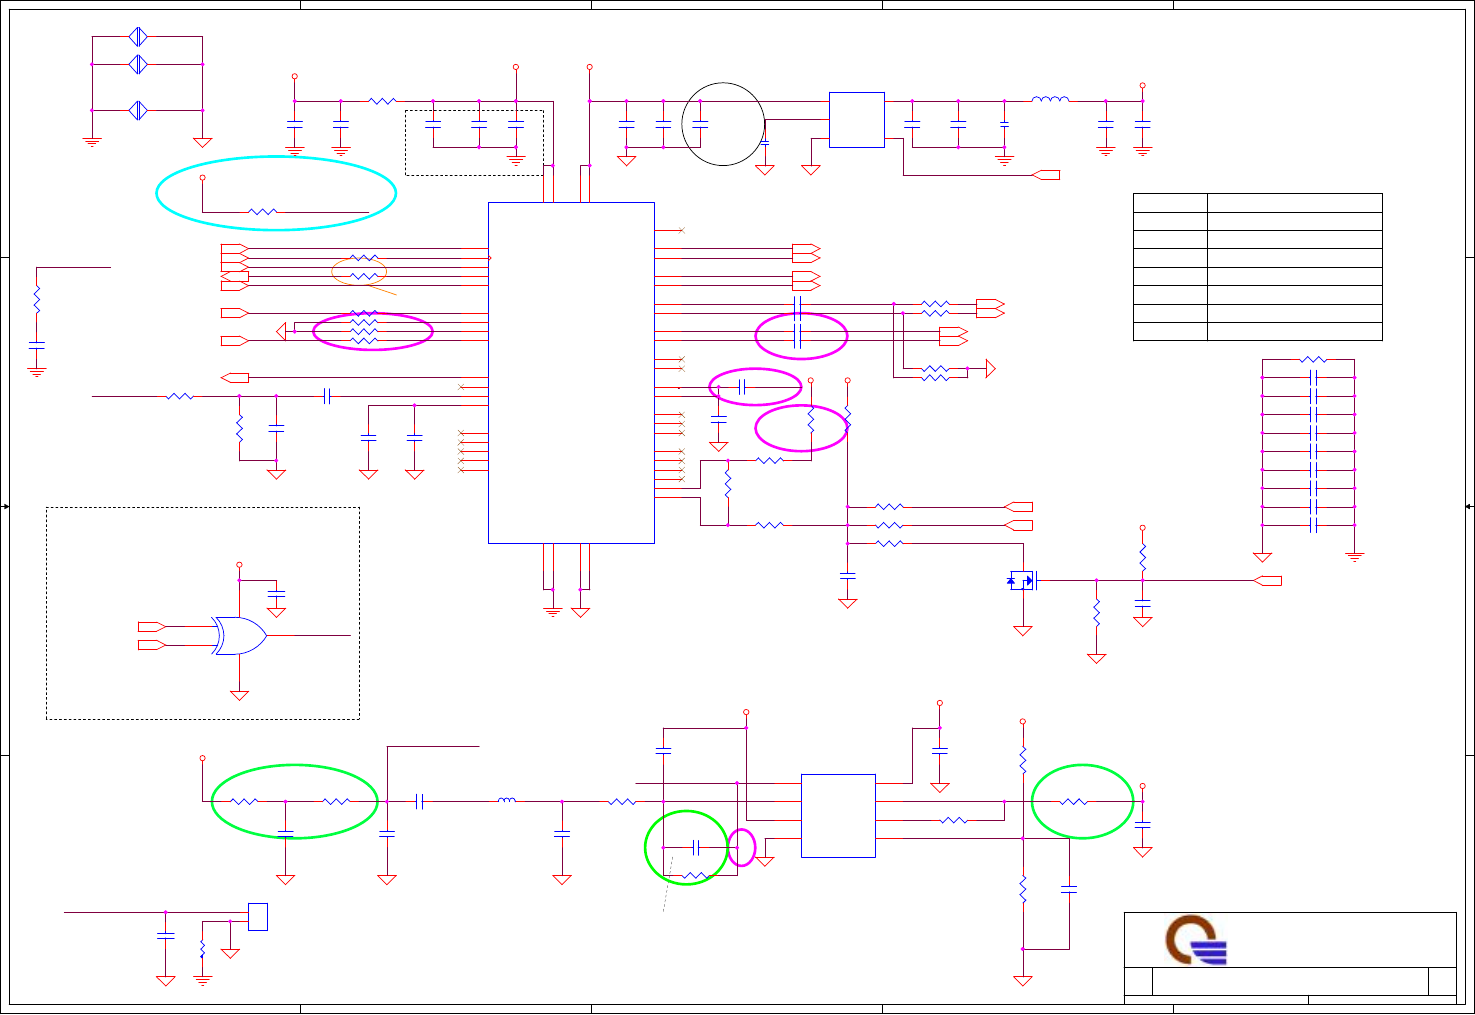Click the empty table grid at upper right
Screen dimensions: 1475x1015
pyautogui.click(x=1258, y=267)
